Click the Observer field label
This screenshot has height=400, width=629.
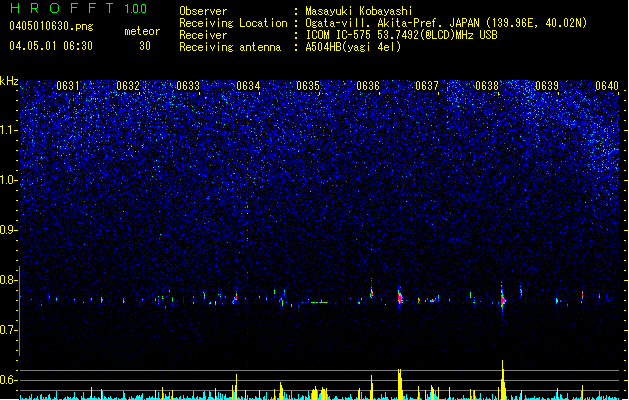[x=203, y=11]
